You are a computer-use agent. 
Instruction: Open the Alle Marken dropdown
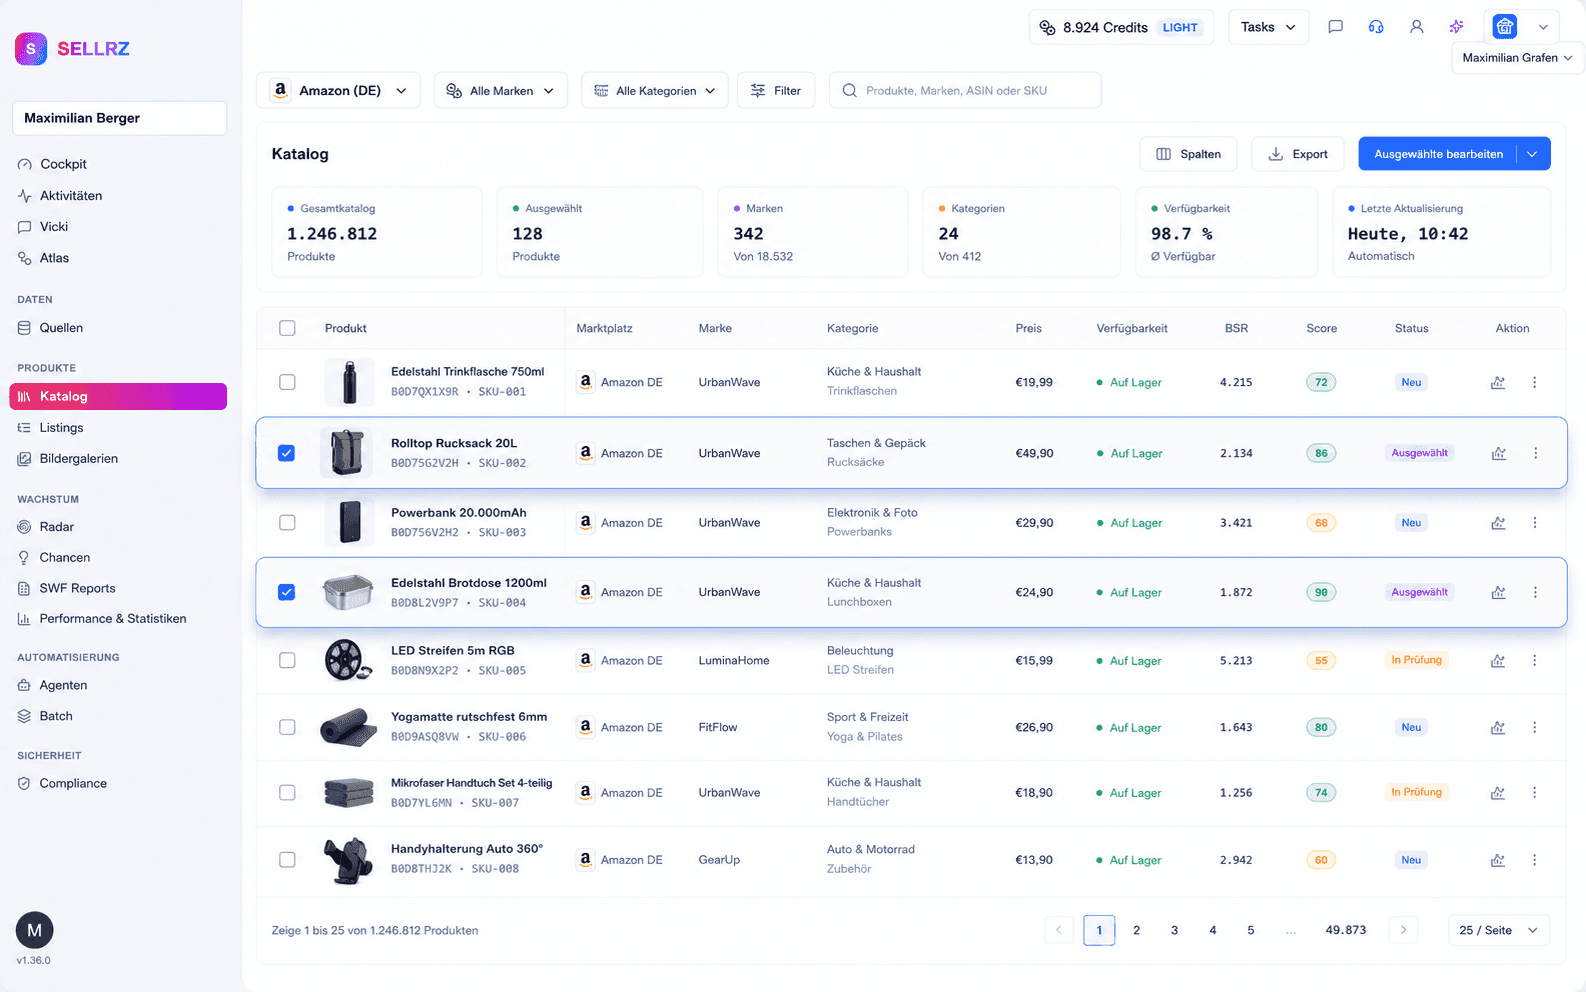pyautogui.click(x=500, y=90)
